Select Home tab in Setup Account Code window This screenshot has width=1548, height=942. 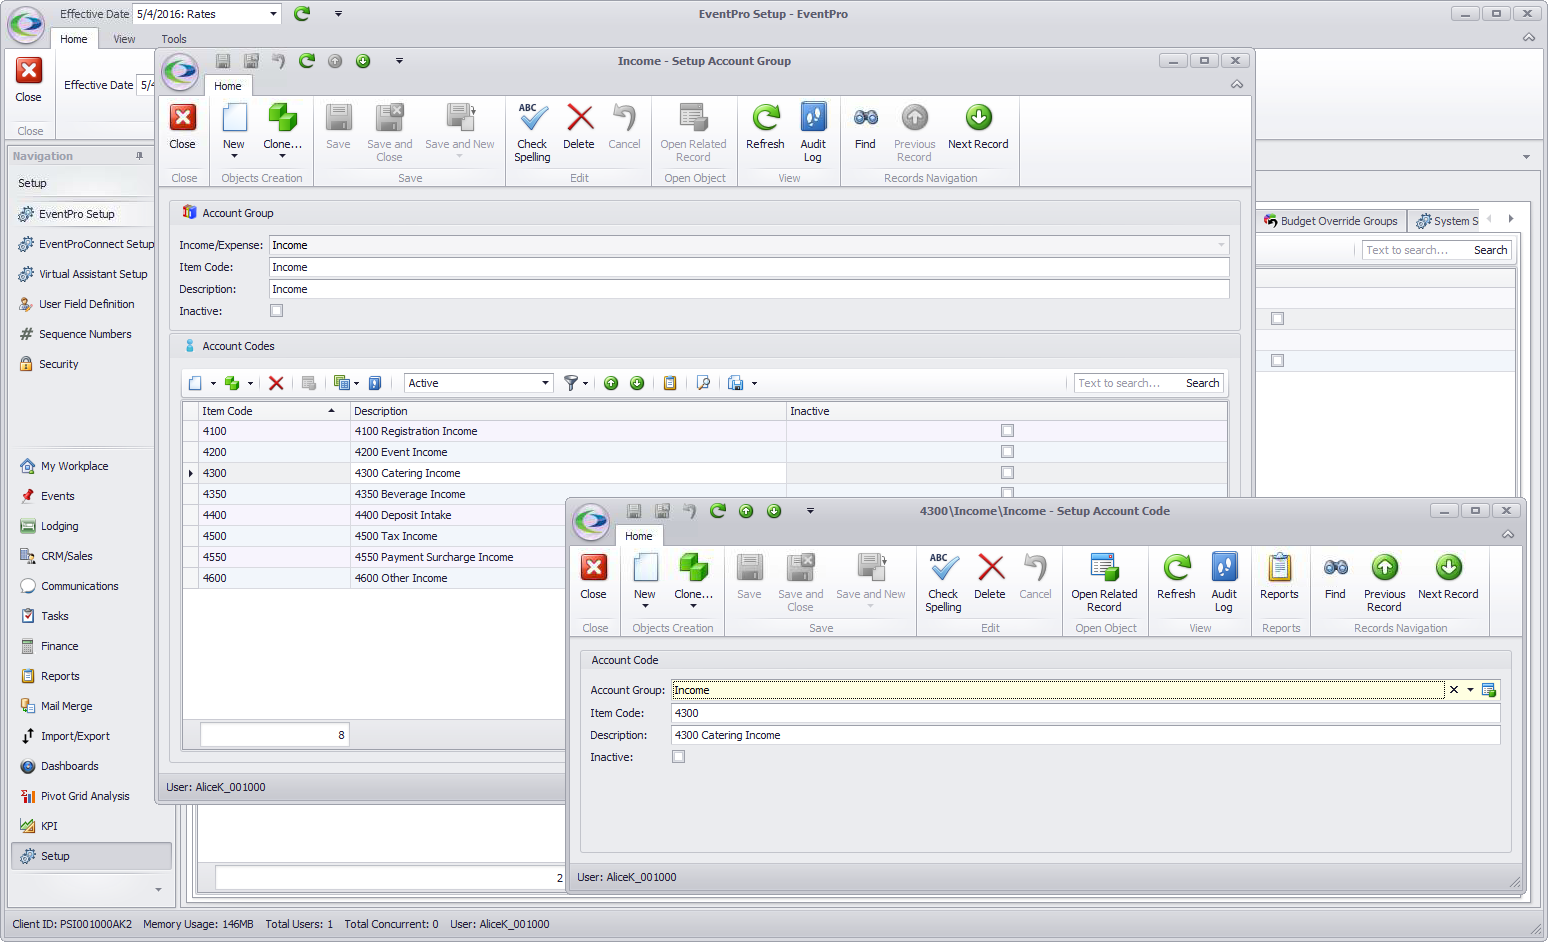(x=639, y=536)
